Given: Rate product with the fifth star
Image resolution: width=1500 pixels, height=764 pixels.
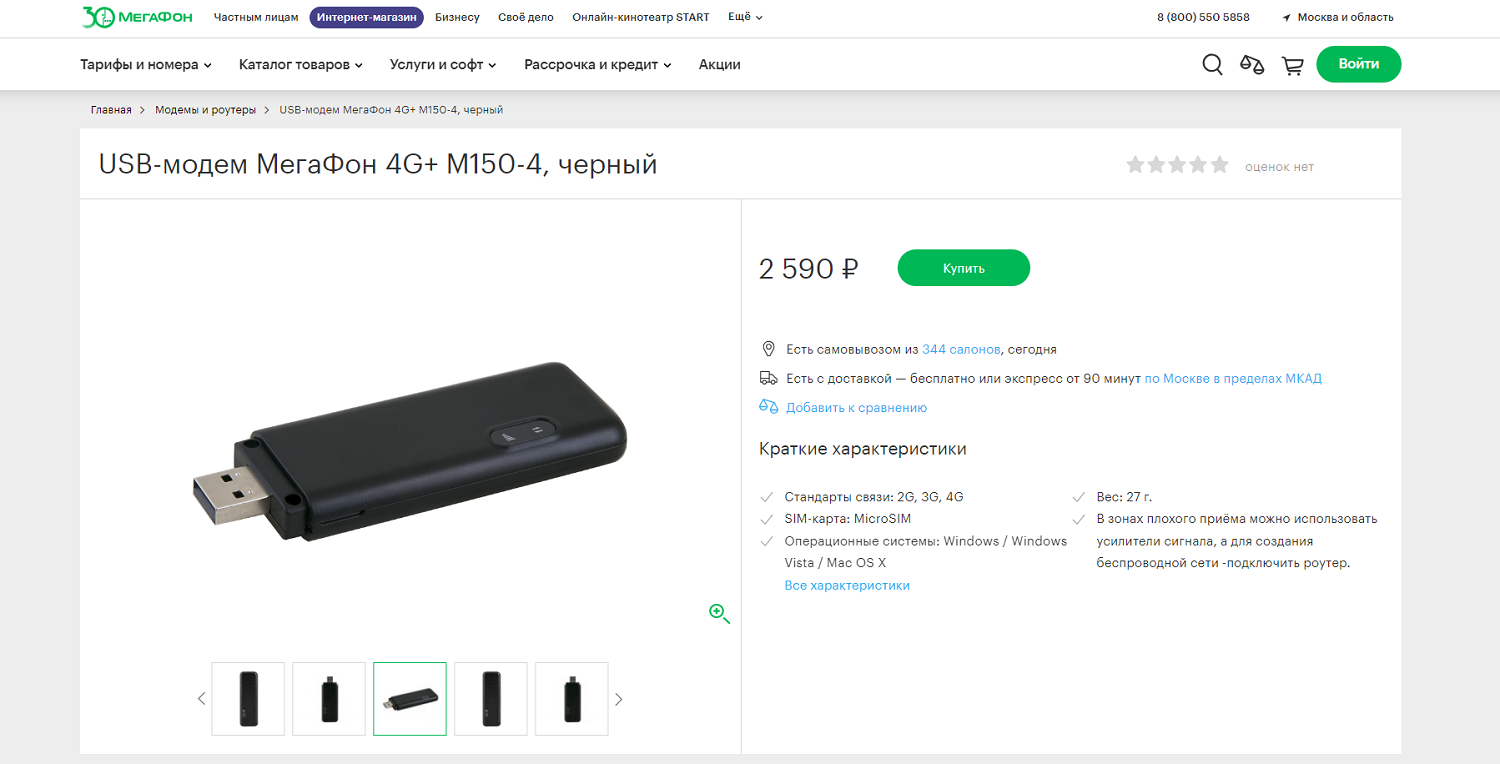Looking at the screenshot, I should click(x=1219, y=165).
